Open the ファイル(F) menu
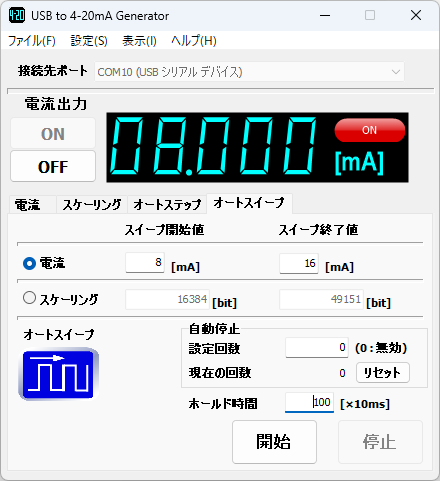Viewport: 440px width, 481px height. [x=32, y=41]
